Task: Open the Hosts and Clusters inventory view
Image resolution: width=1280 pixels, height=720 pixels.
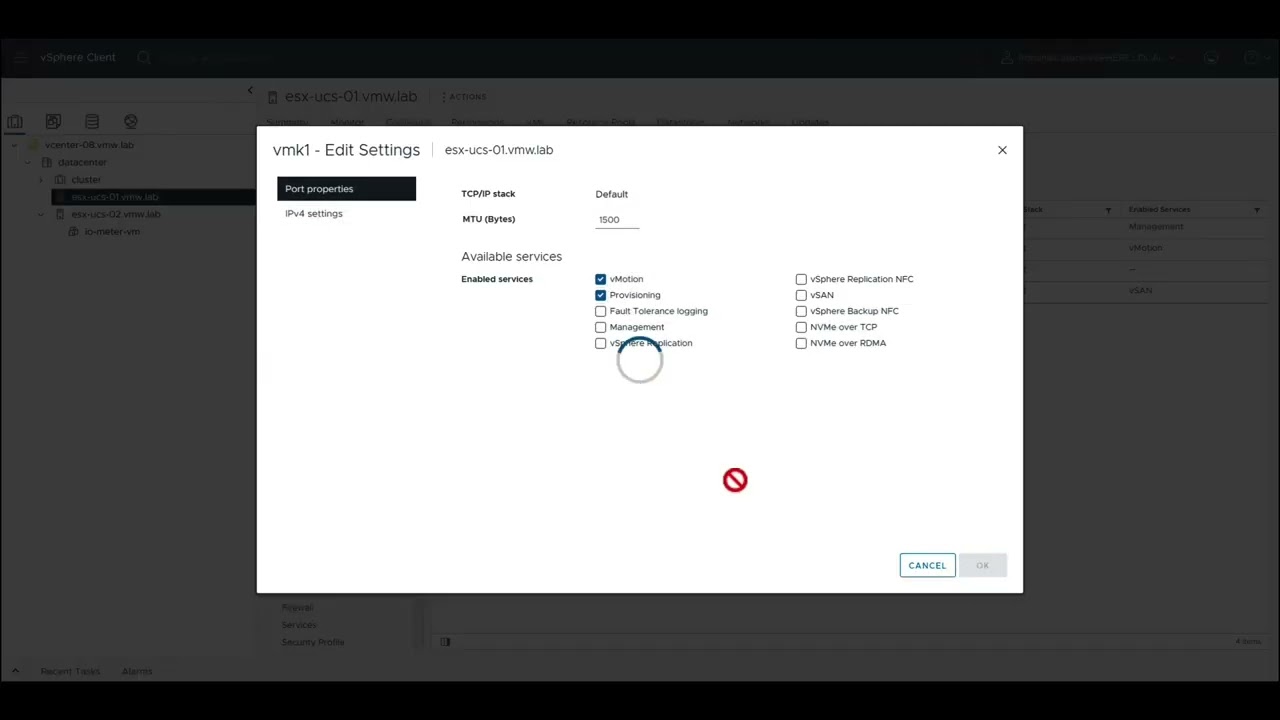Action: click(x=15, y=121)
